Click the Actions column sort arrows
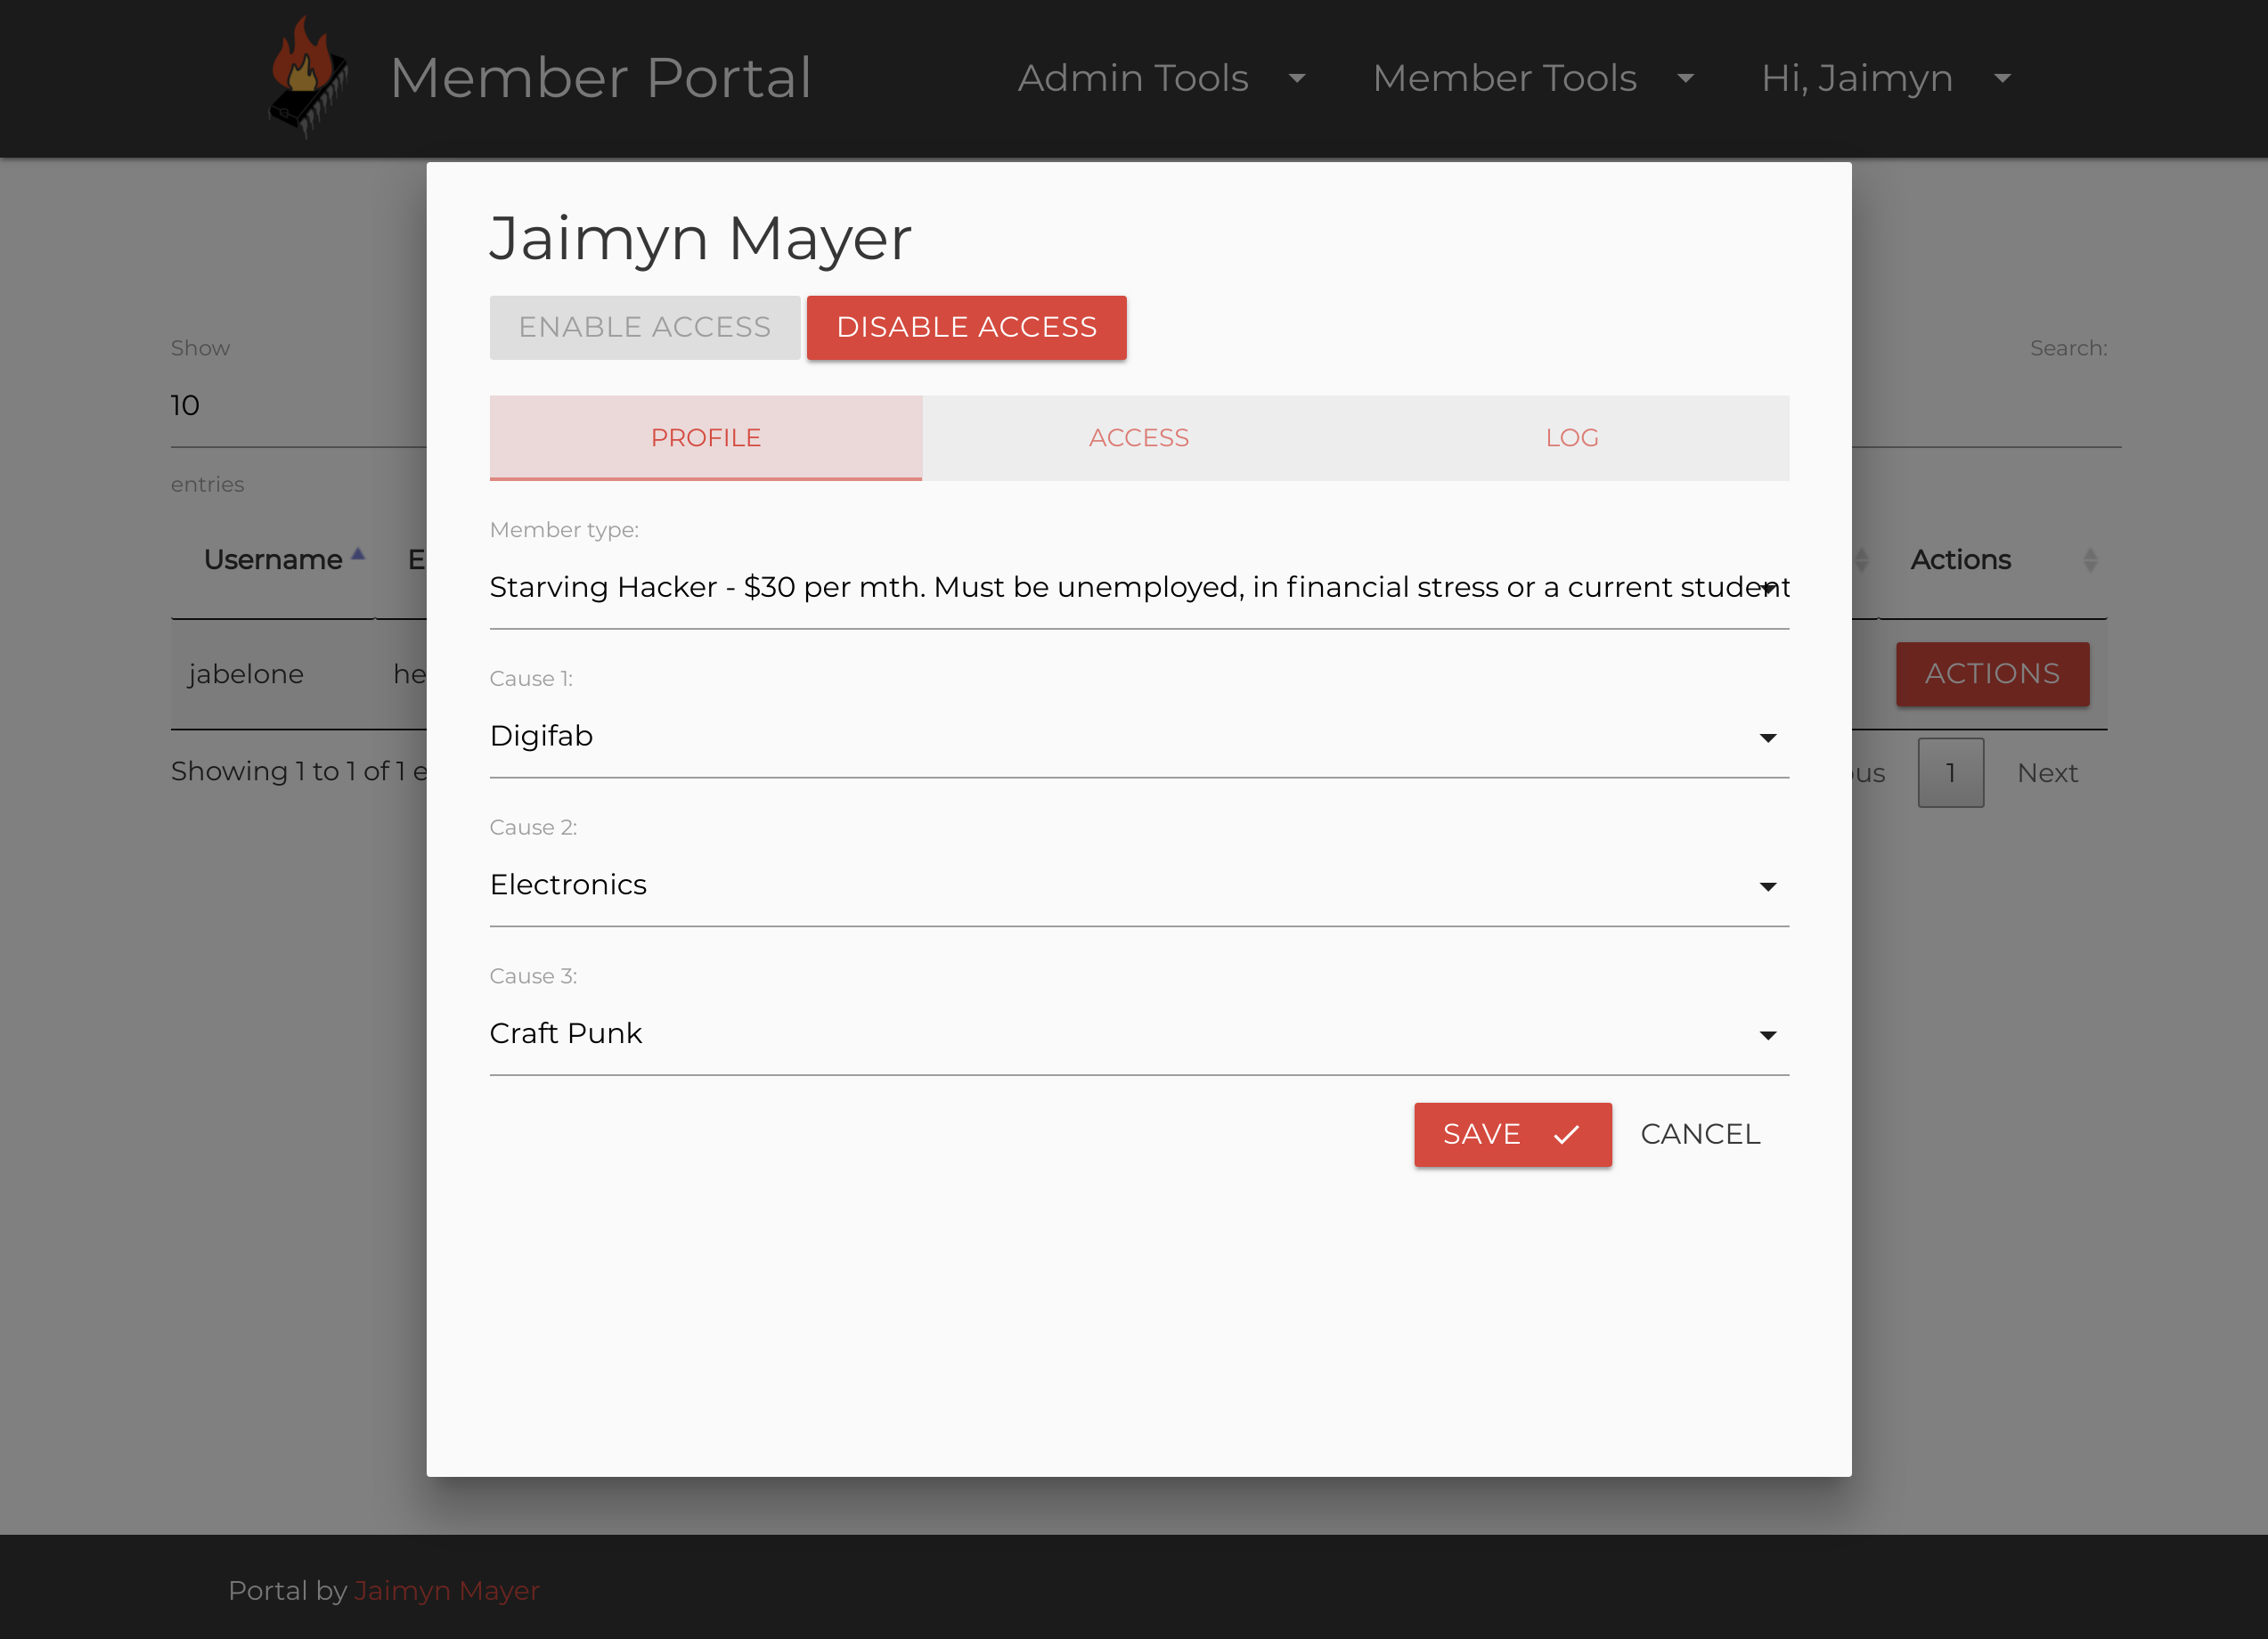This screenshot has width=2268, height=1639. (x=2089, y=560)
